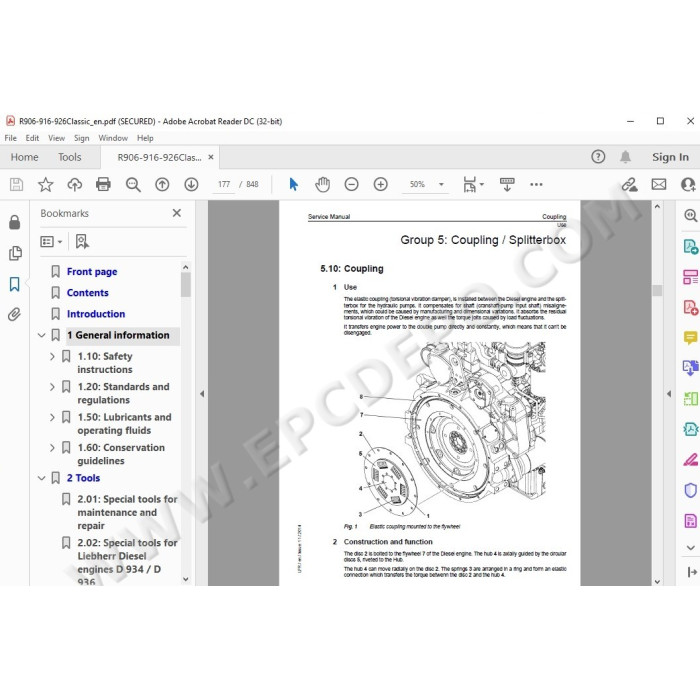
Task: Expand 1.60: Conservation guidelines bookmark
Action: [52, 447]
